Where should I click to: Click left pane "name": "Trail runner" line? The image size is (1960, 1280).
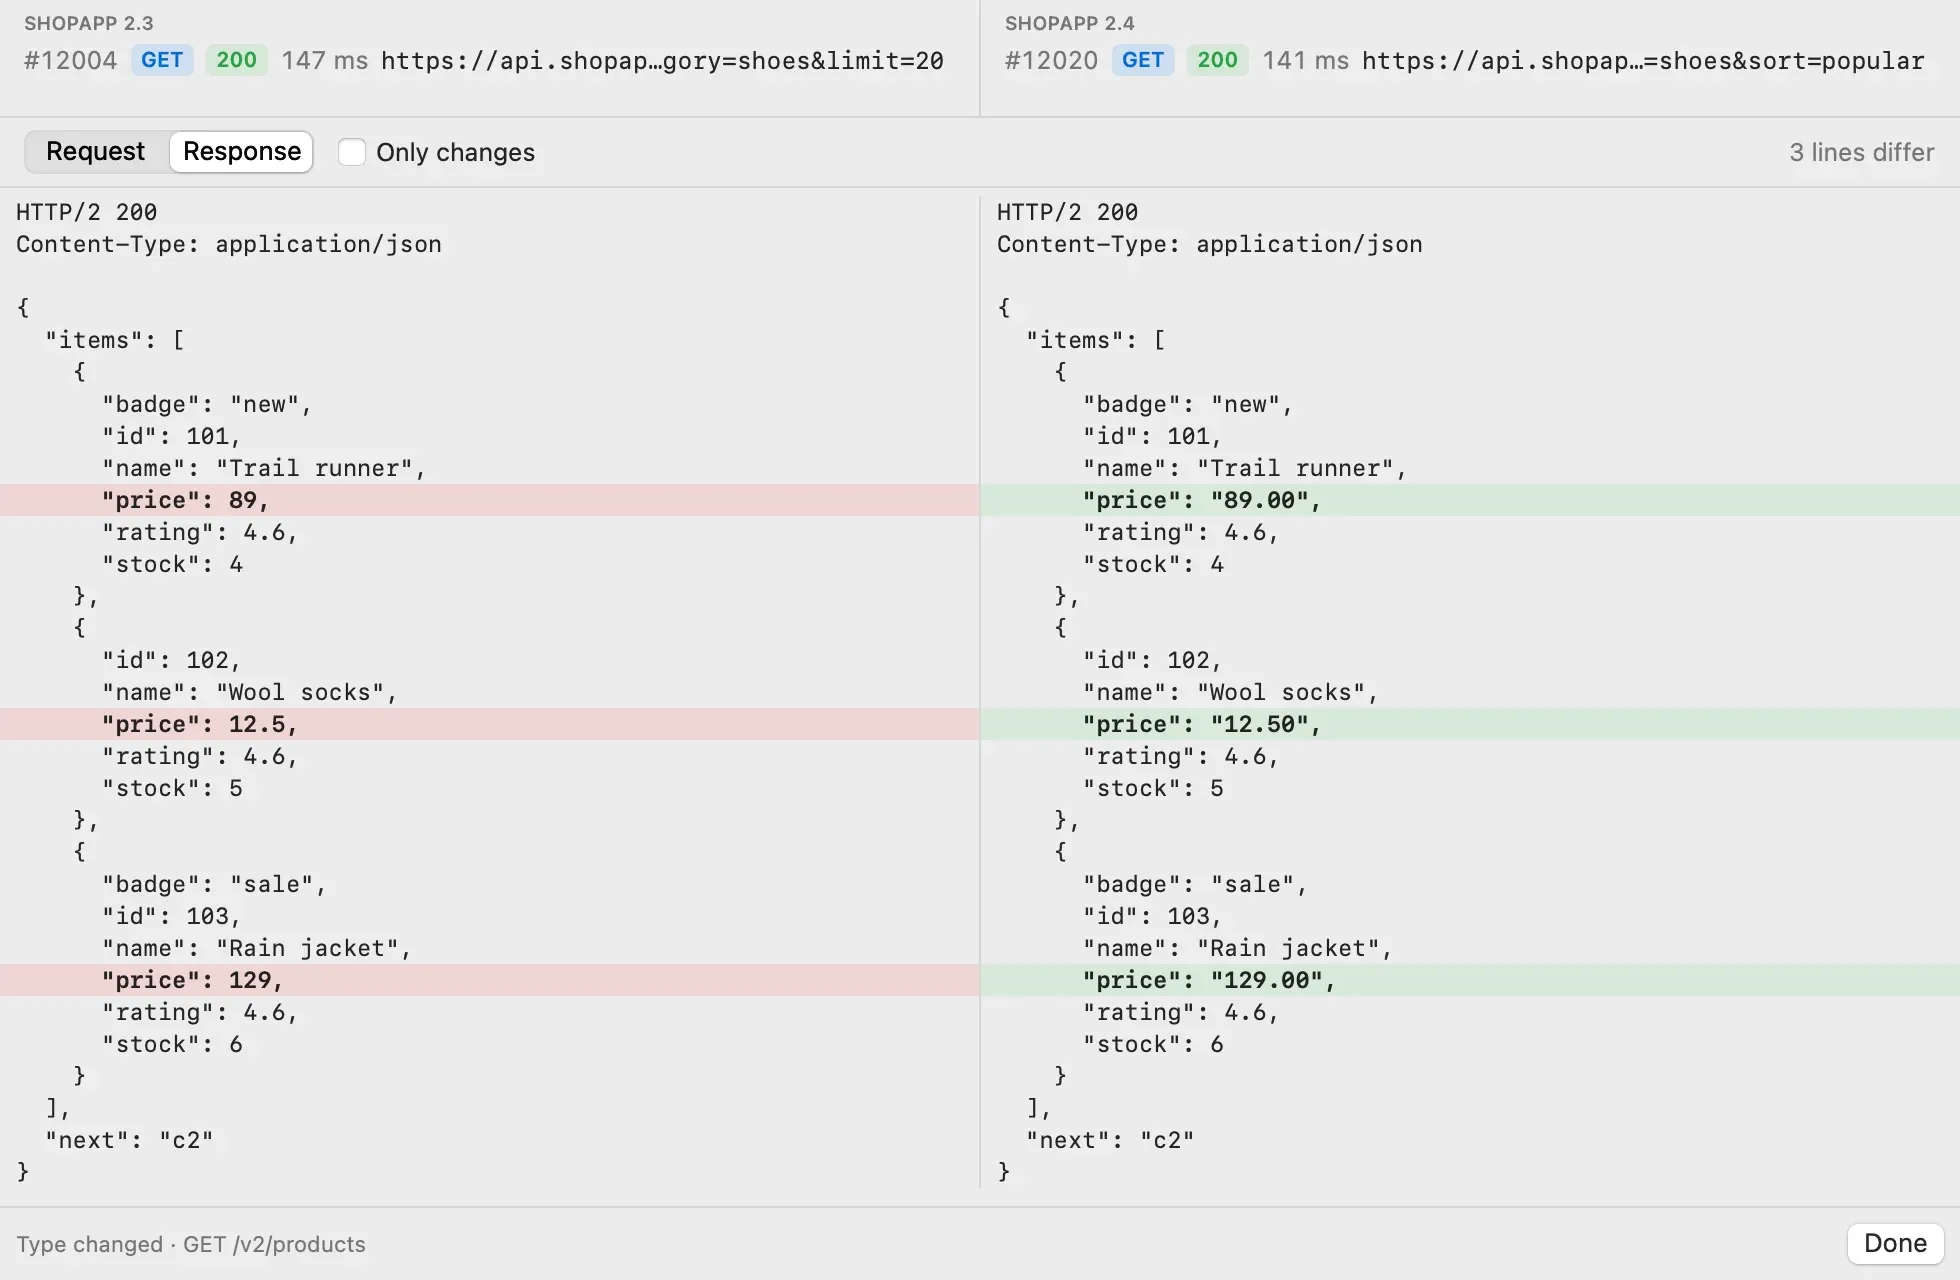[x=264, y=468]
